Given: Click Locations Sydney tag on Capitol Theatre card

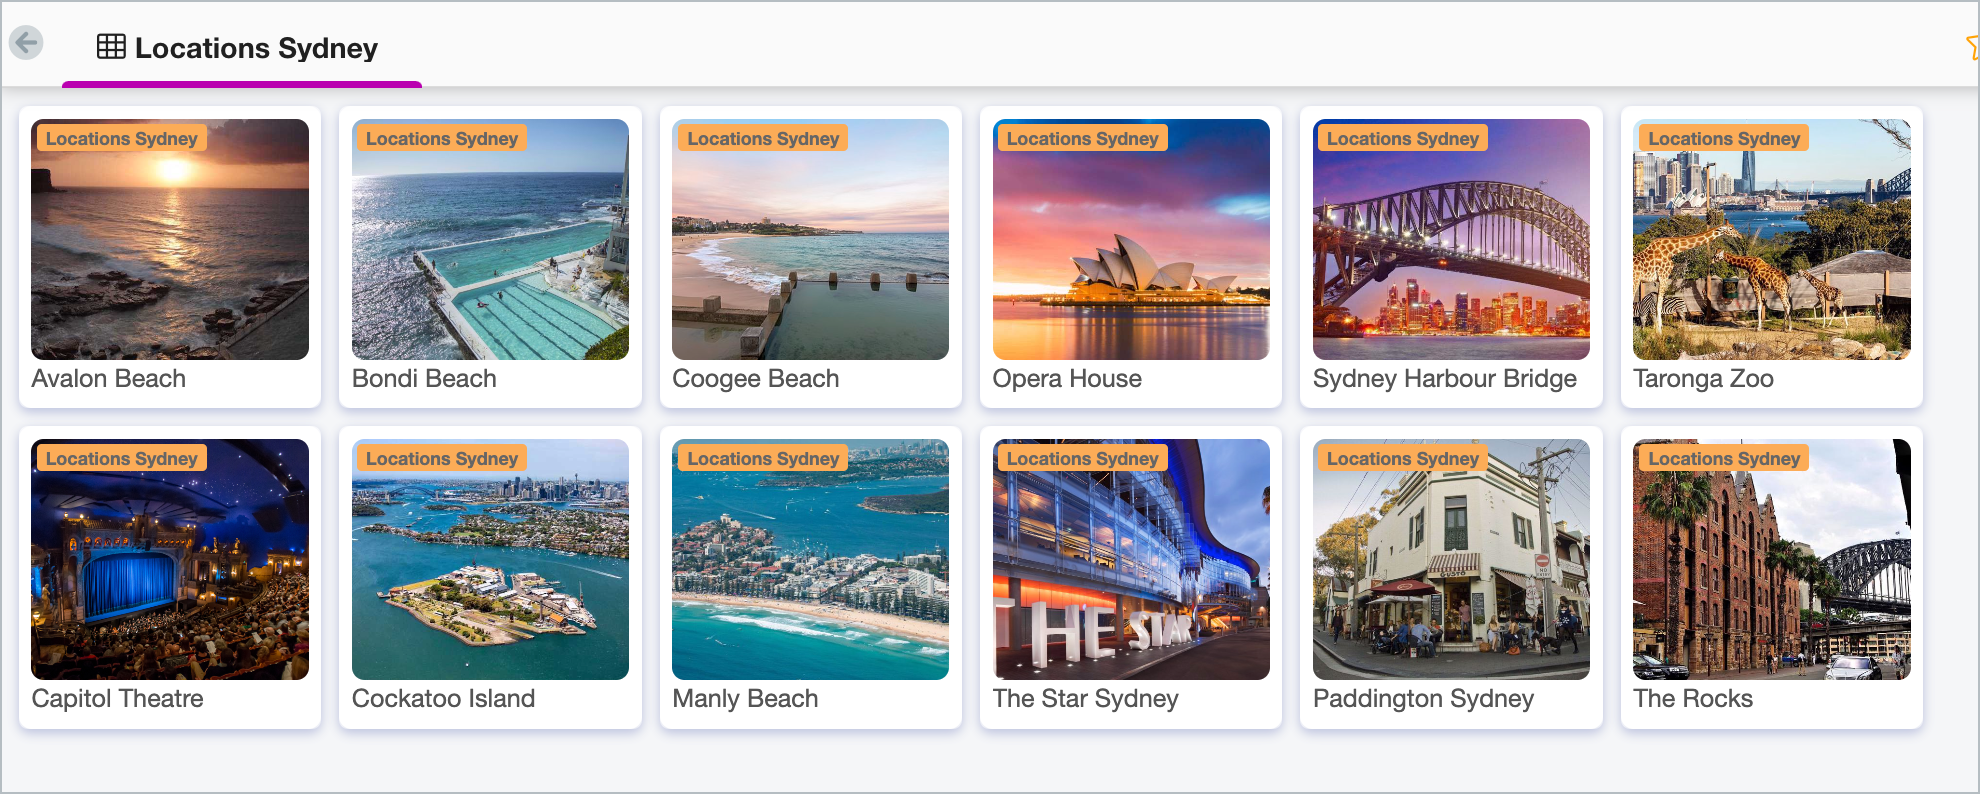Looking at the screenshot, I should click(x=121, y=458).
